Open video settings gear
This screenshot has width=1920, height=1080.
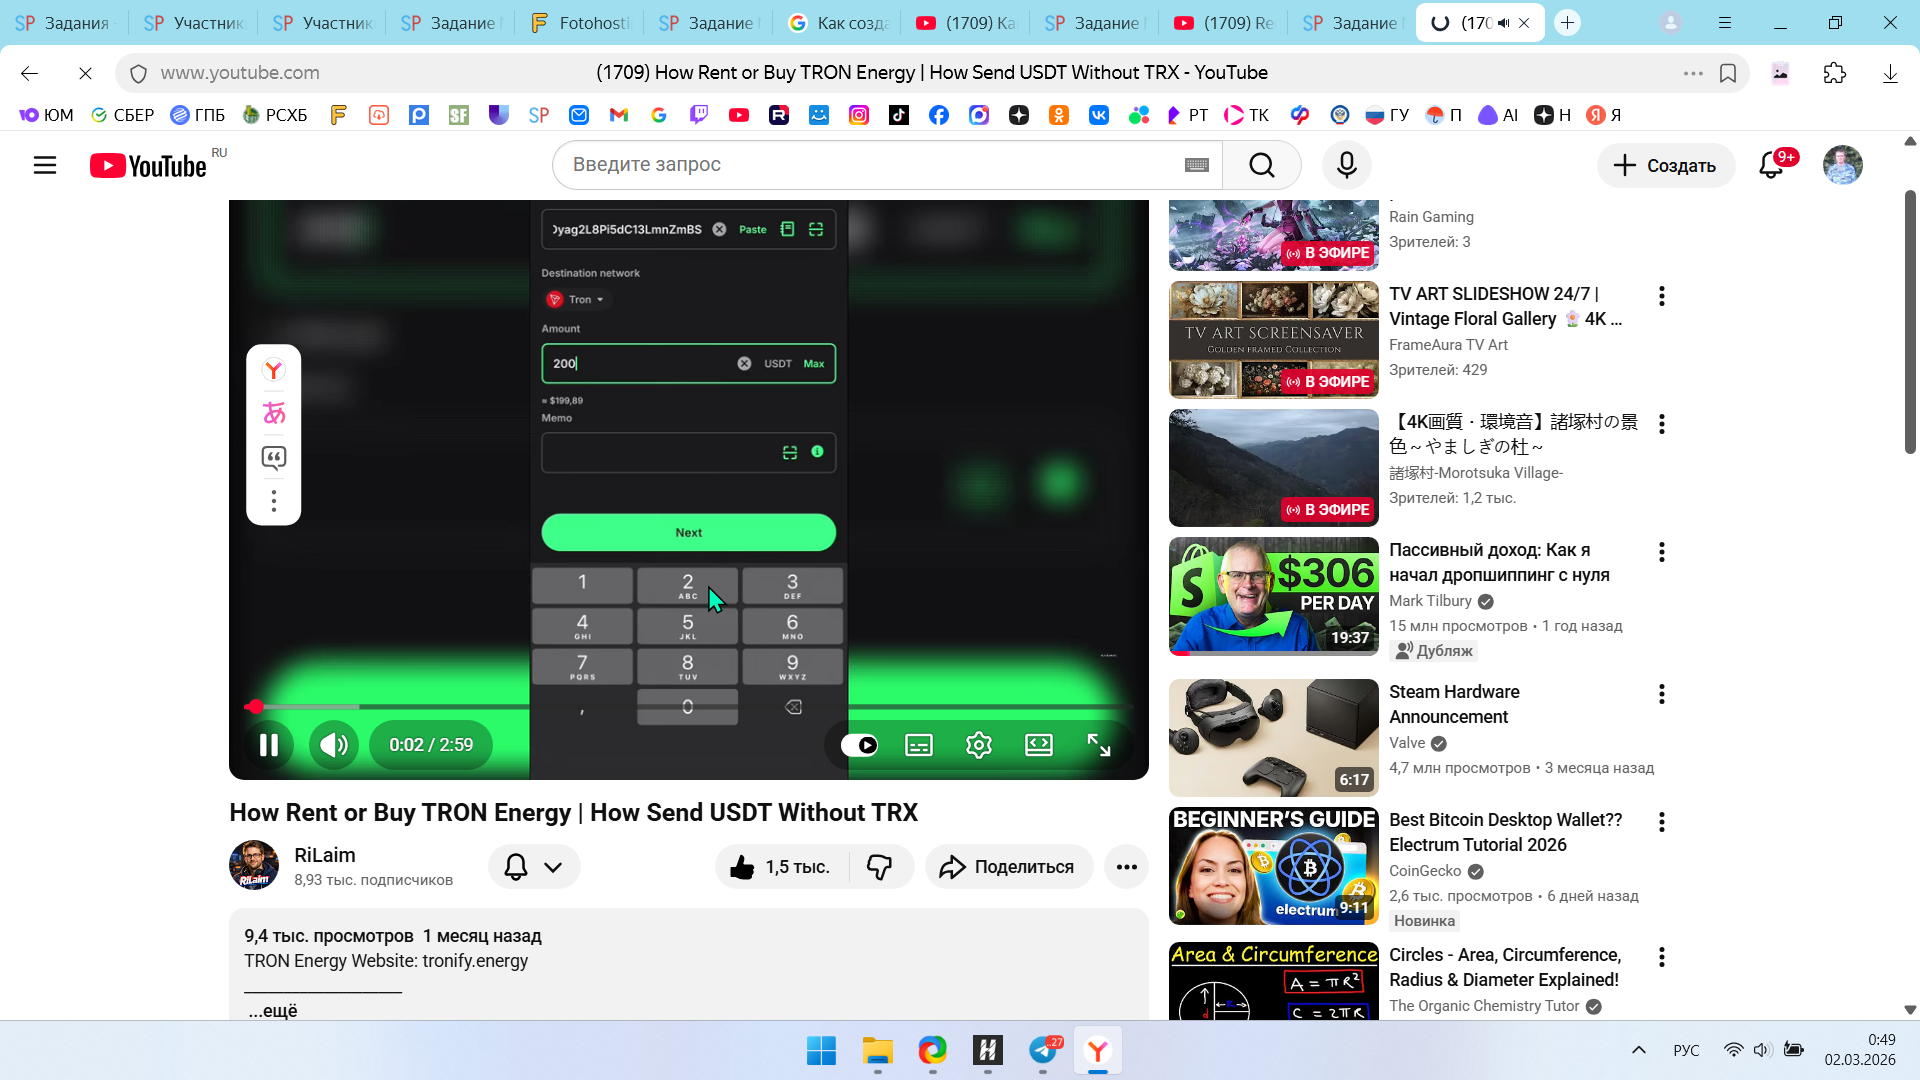pyautogui.click(x=978, y=745)
